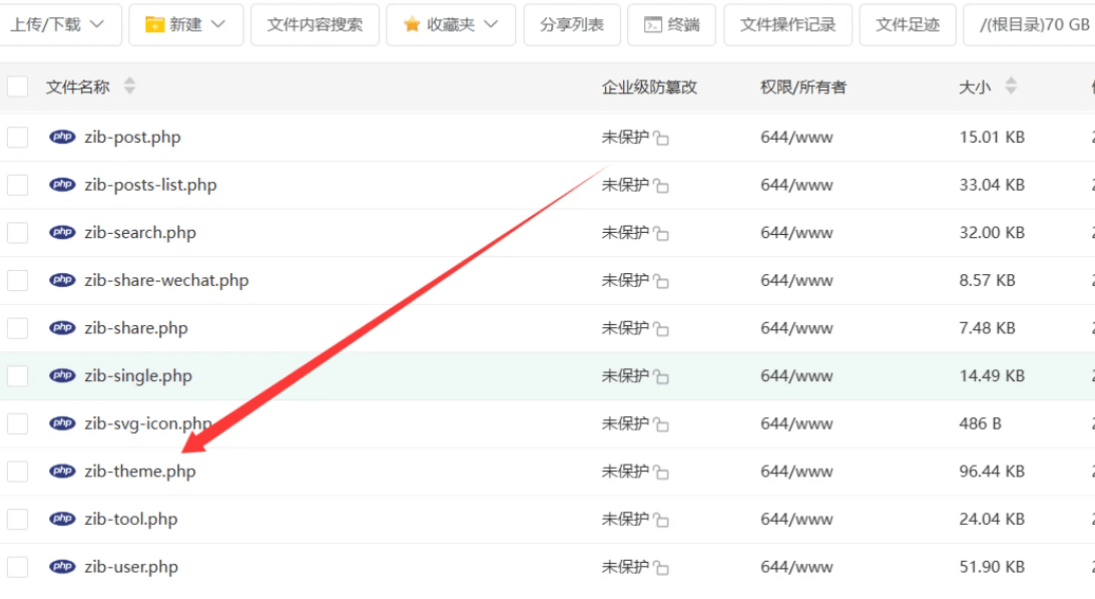Screen dimensions: 1095x599
Task: Expand the 上传/下载 dropdown
Action: click(58, 25)
